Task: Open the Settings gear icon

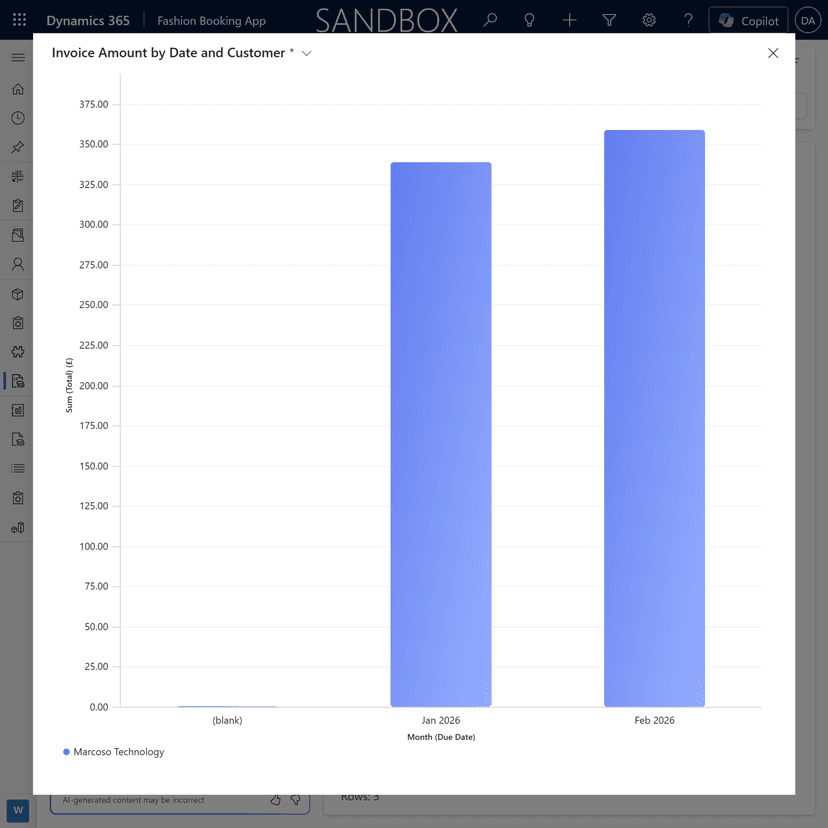Action: click(x=649, y=20)
